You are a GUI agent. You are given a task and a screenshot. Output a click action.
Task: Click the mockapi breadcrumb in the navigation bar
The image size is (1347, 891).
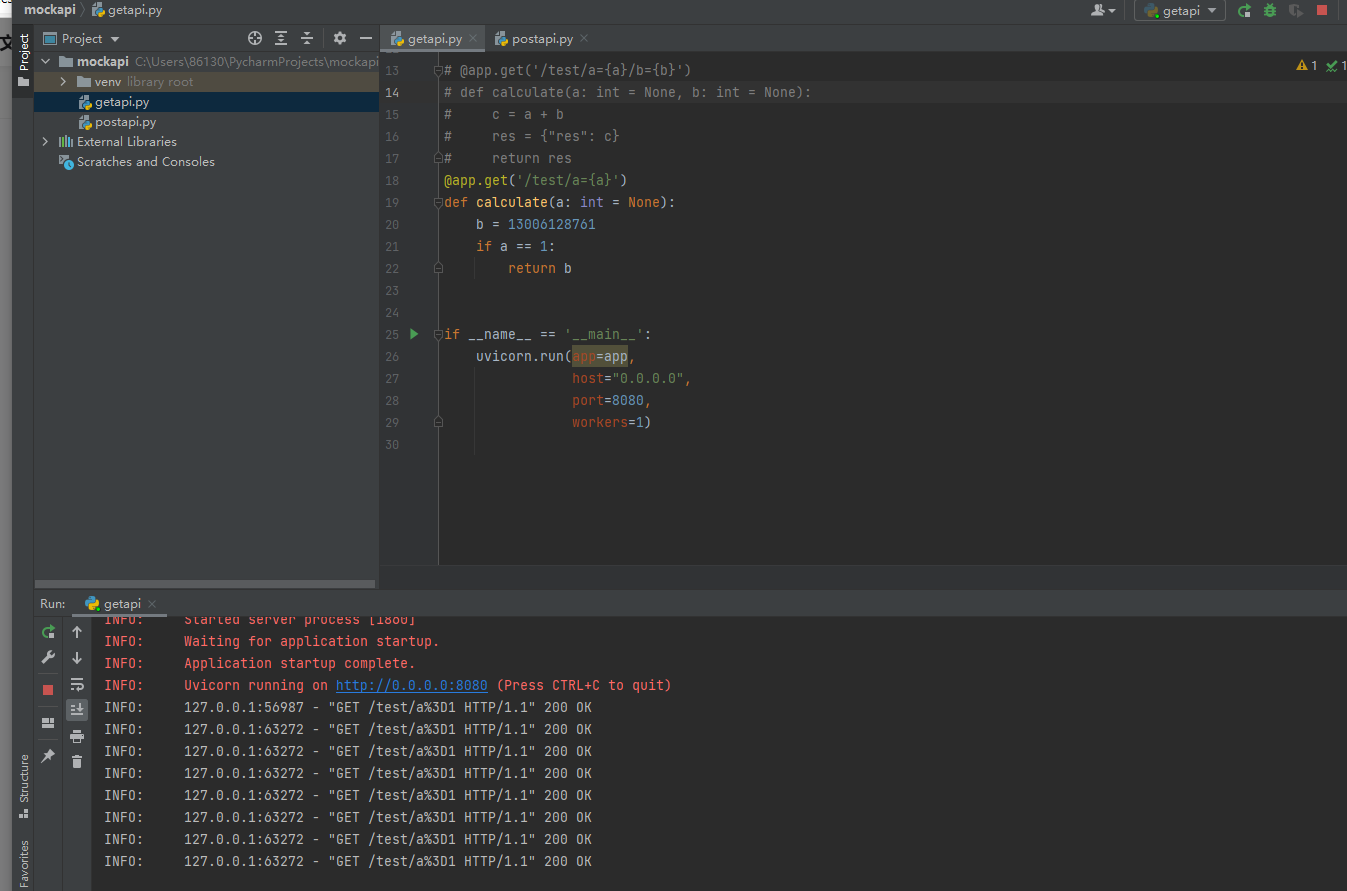(50, 10)
